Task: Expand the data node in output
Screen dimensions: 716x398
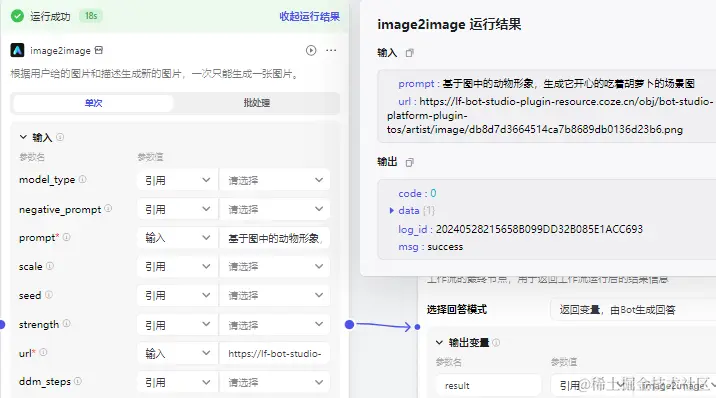Action: (391, 210)
